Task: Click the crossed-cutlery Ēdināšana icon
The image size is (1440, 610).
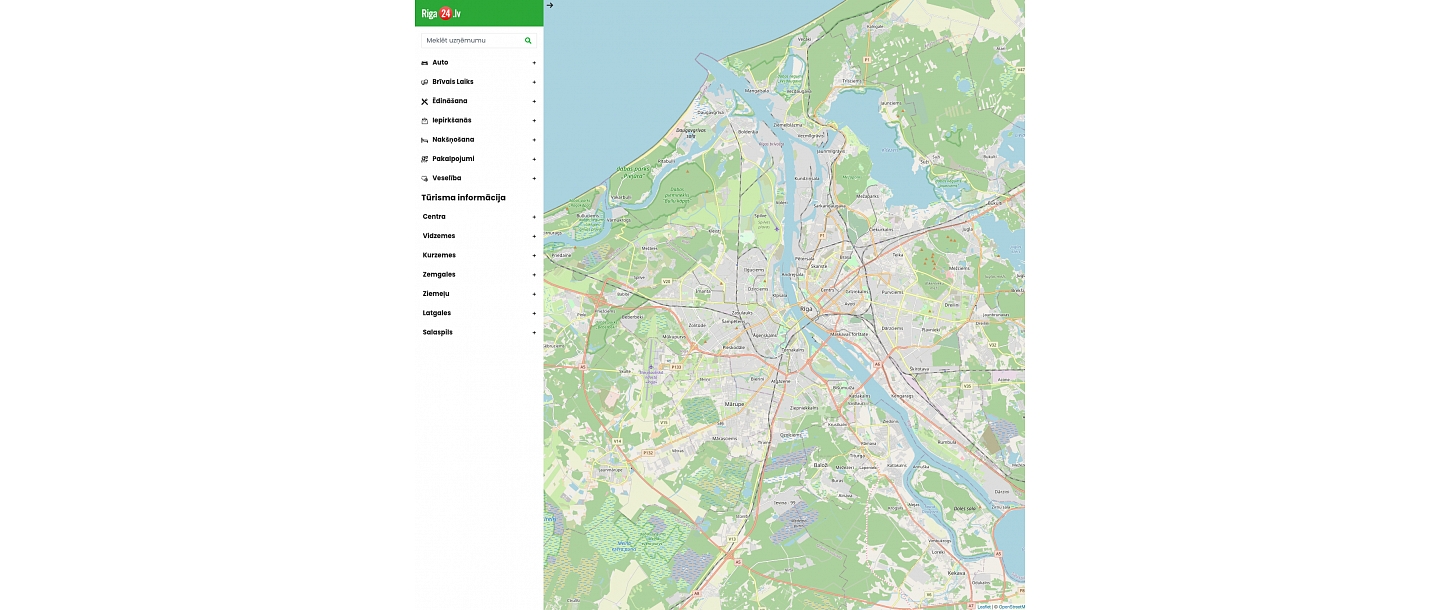Action: coord(425,101)
